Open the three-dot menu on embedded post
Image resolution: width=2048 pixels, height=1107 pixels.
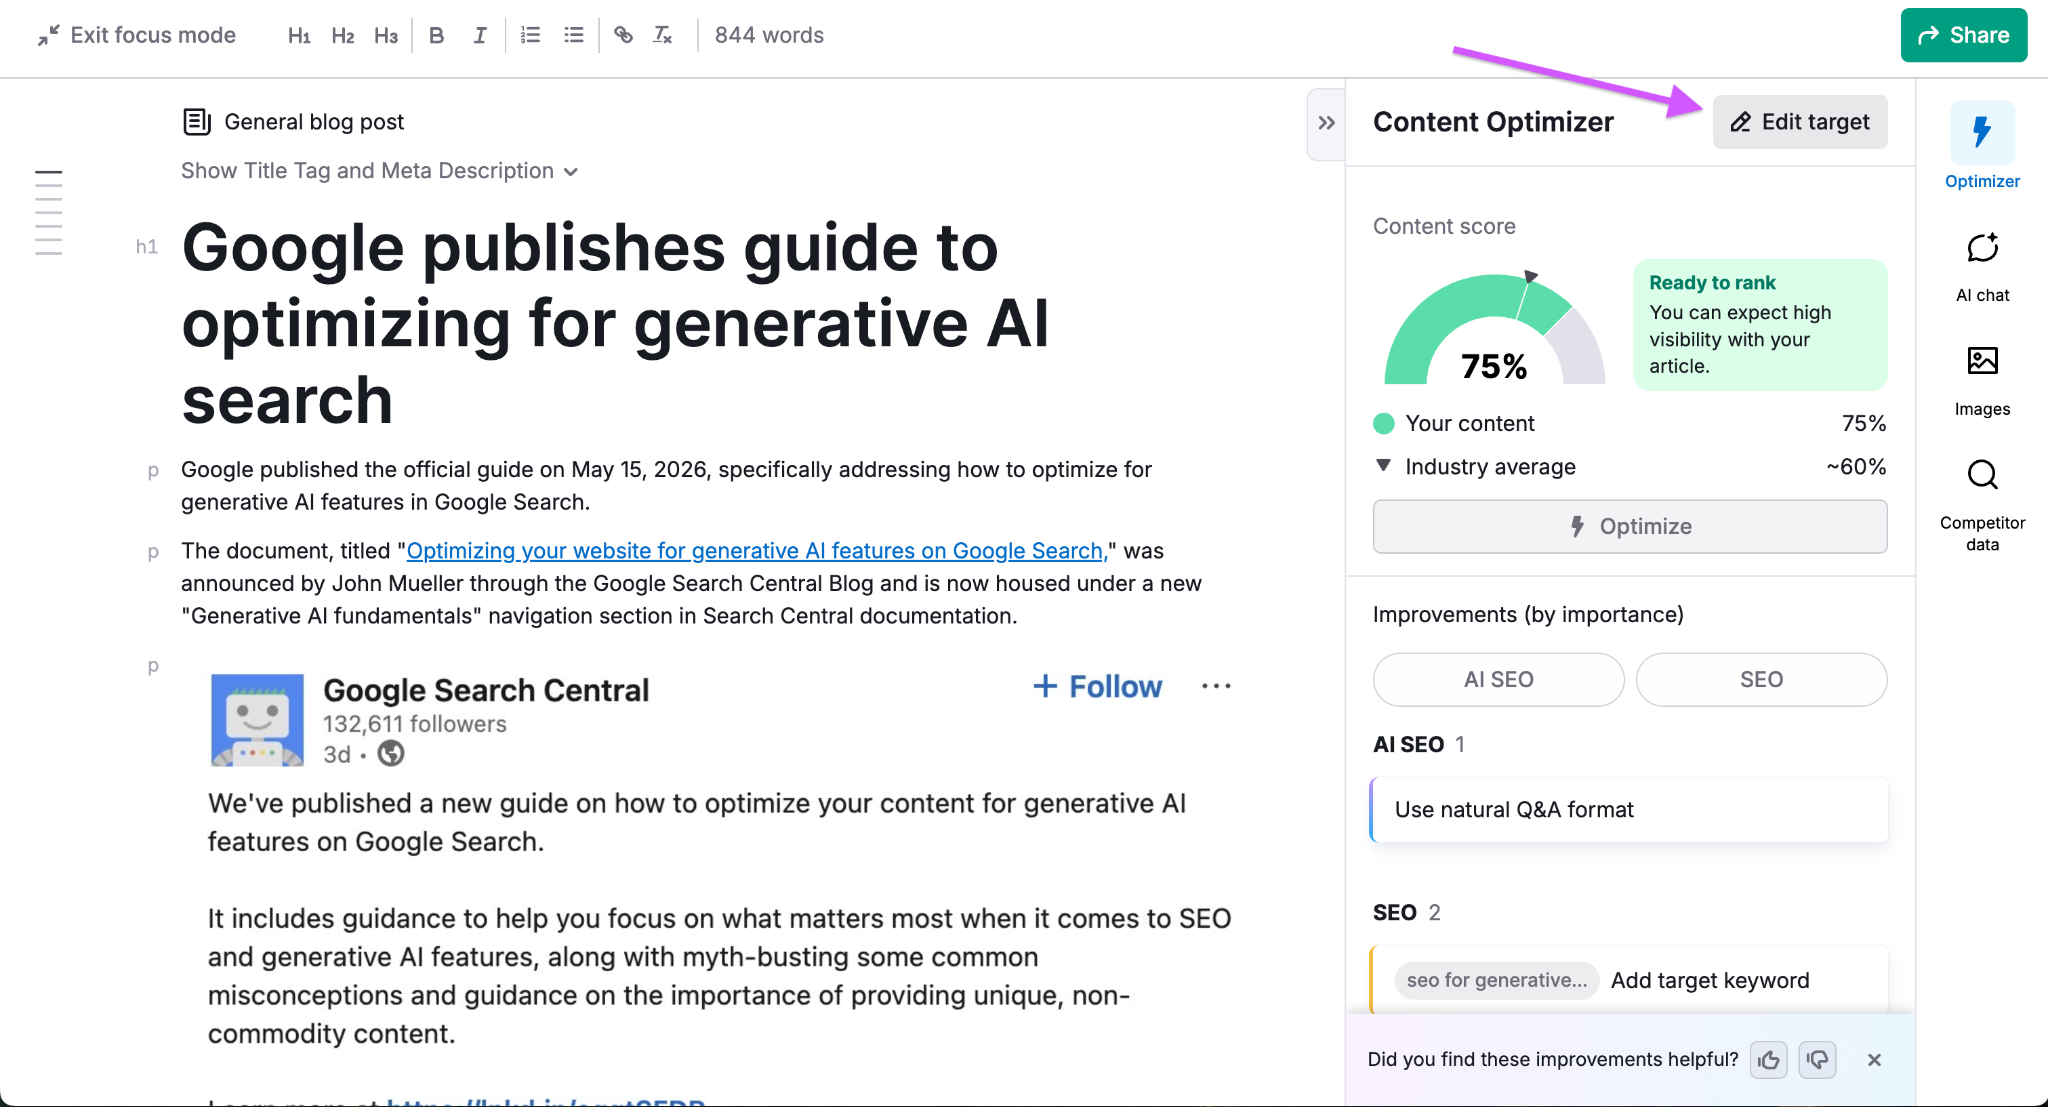pyautogui.click(x=1216, y=686)
